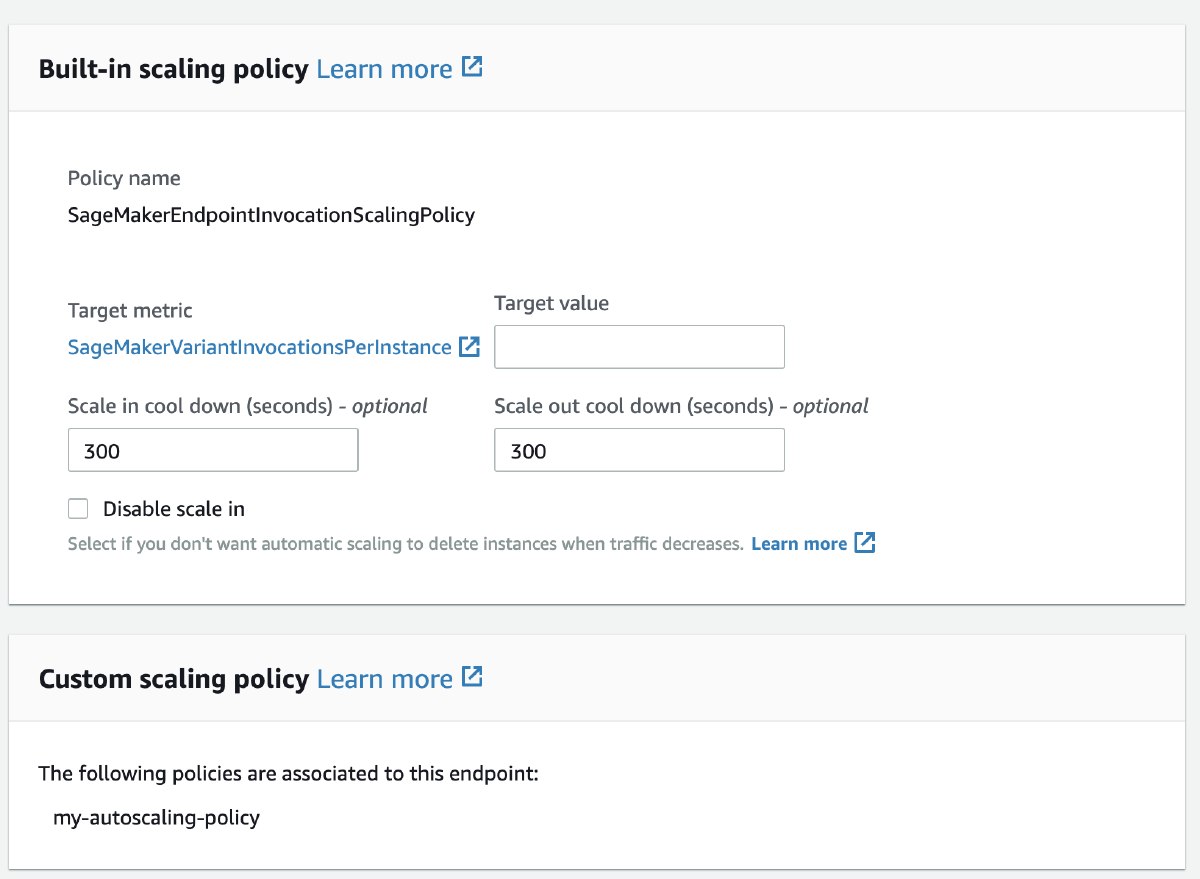Select SageMakerEndpointInvocationScalingPolicy policy name text
1200x879 pixels.
(x=271, y=214)
